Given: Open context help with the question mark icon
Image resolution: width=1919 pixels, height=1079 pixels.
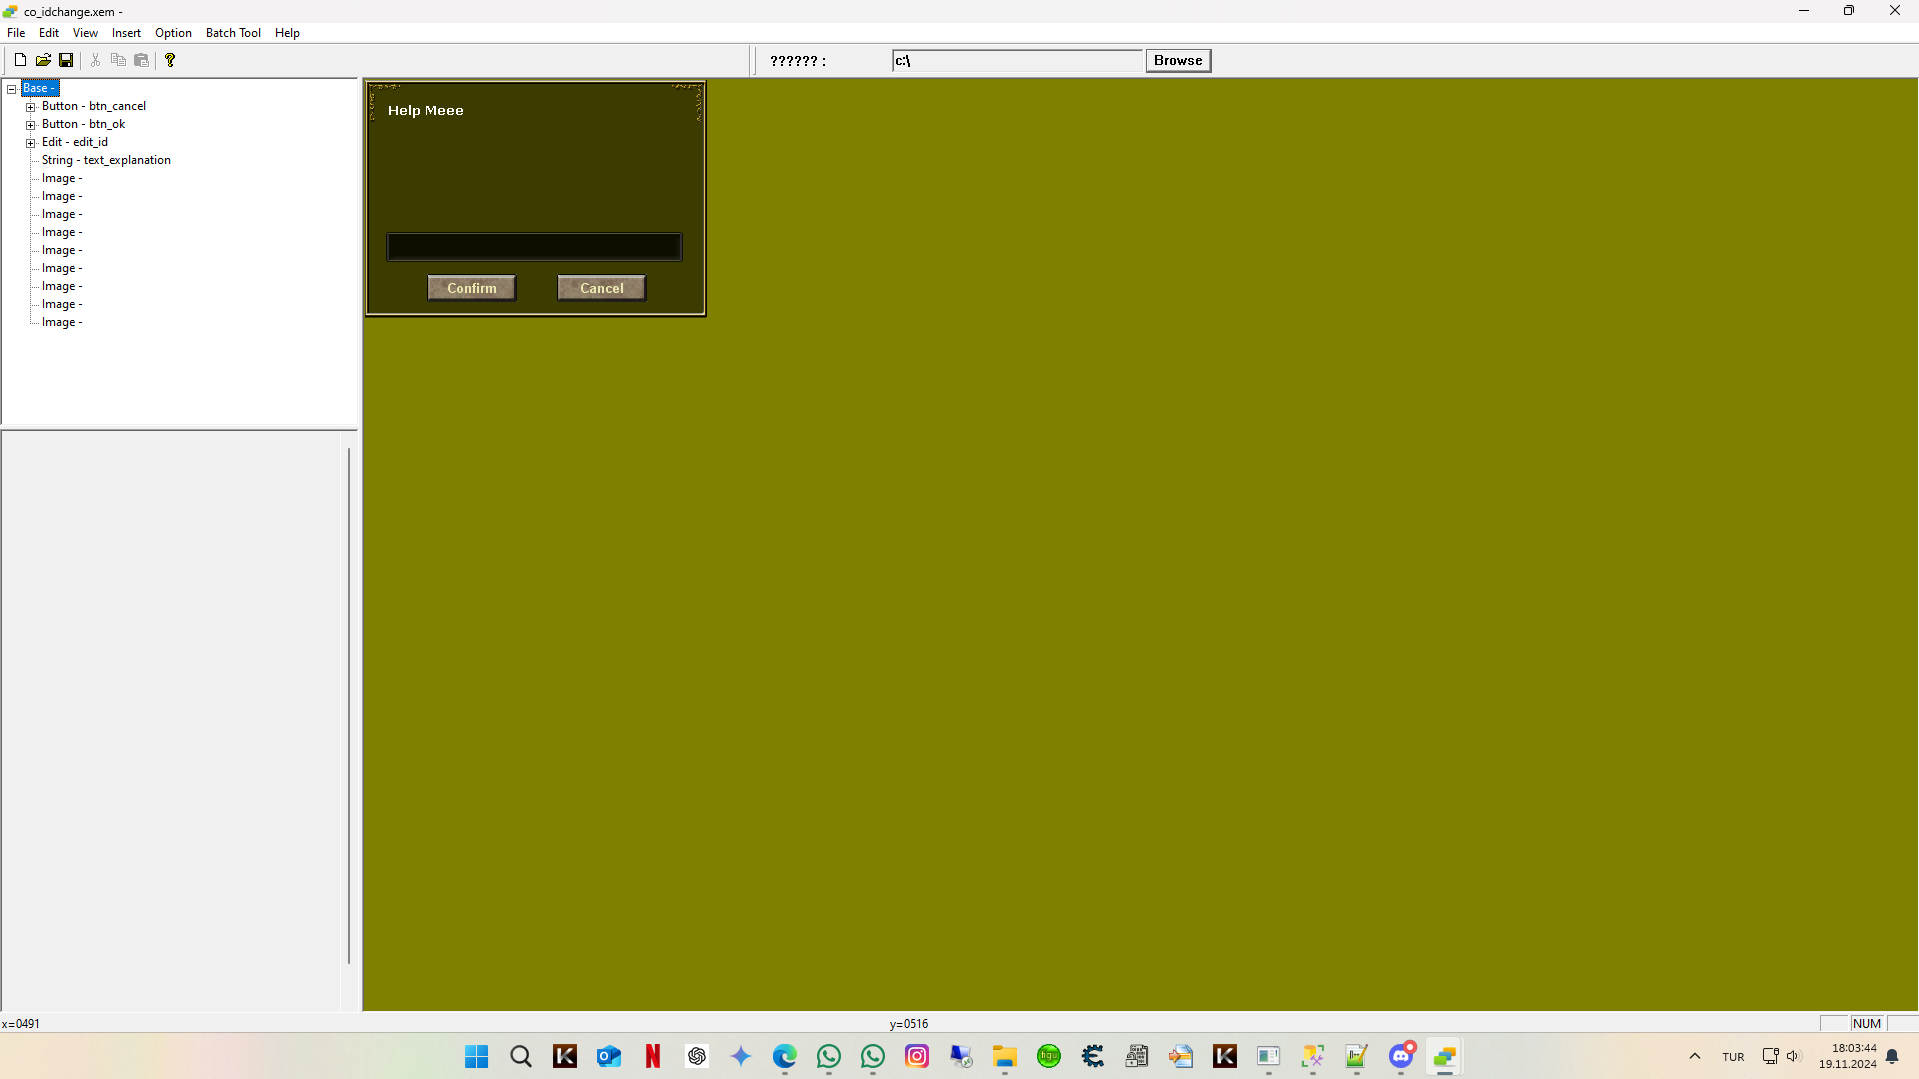Looking at the screenshot, I should [x=170, y=59].
